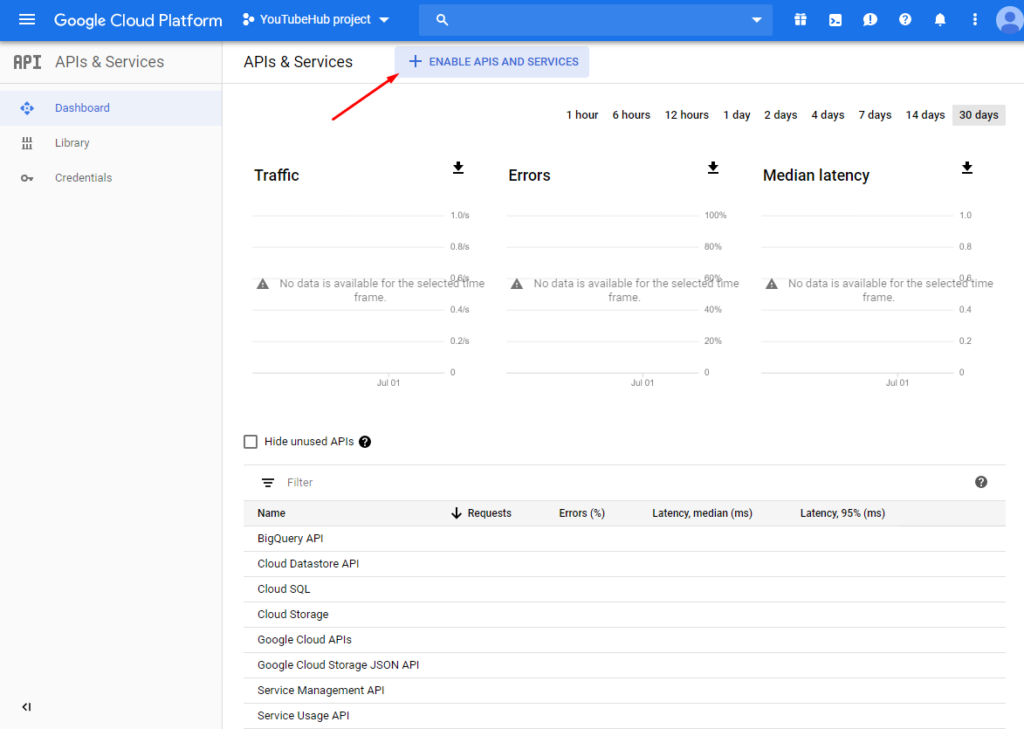
Task: Open the send feedback speech-bubble icon
Action: [x=870, y=19]
